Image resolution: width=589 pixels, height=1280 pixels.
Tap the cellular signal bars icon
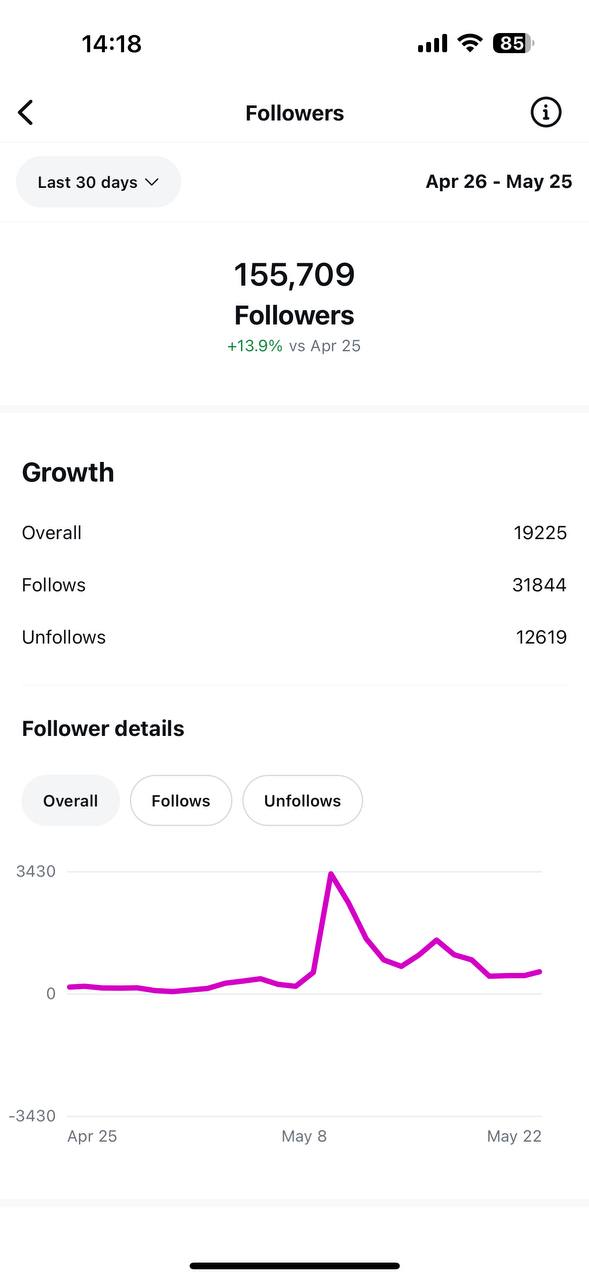pos(432,43)
